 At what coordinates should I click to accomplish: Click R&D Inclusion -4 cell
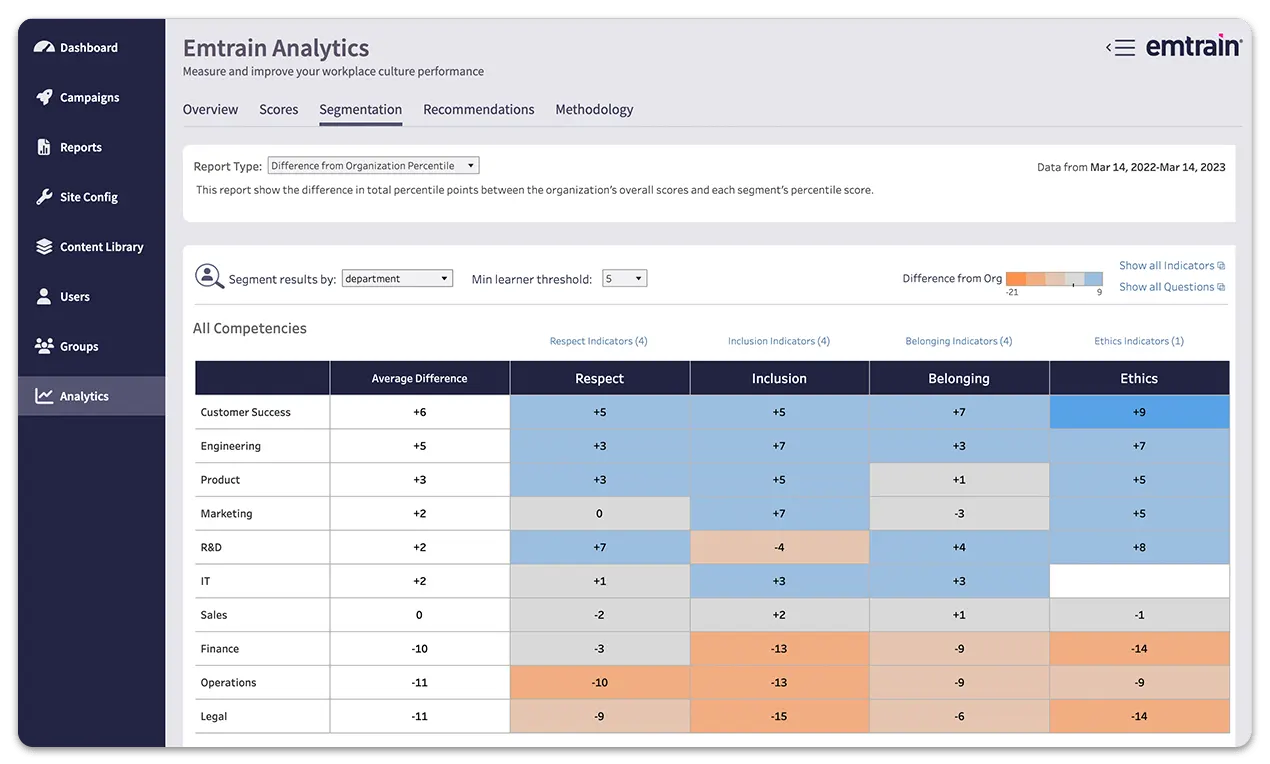point(779,547)
